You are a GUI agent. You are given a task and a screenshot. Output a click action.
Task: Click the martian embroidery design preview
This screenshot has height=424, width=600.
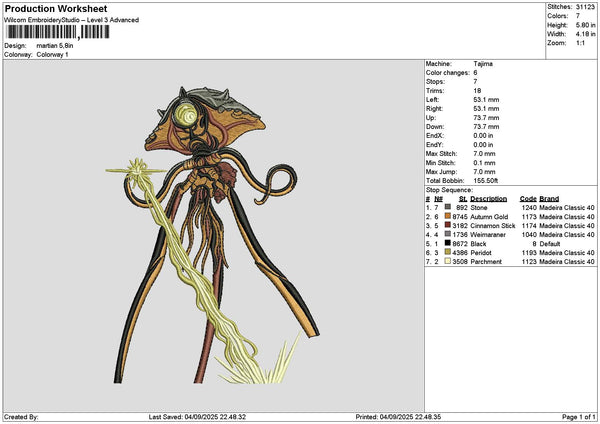coord(212,235)
